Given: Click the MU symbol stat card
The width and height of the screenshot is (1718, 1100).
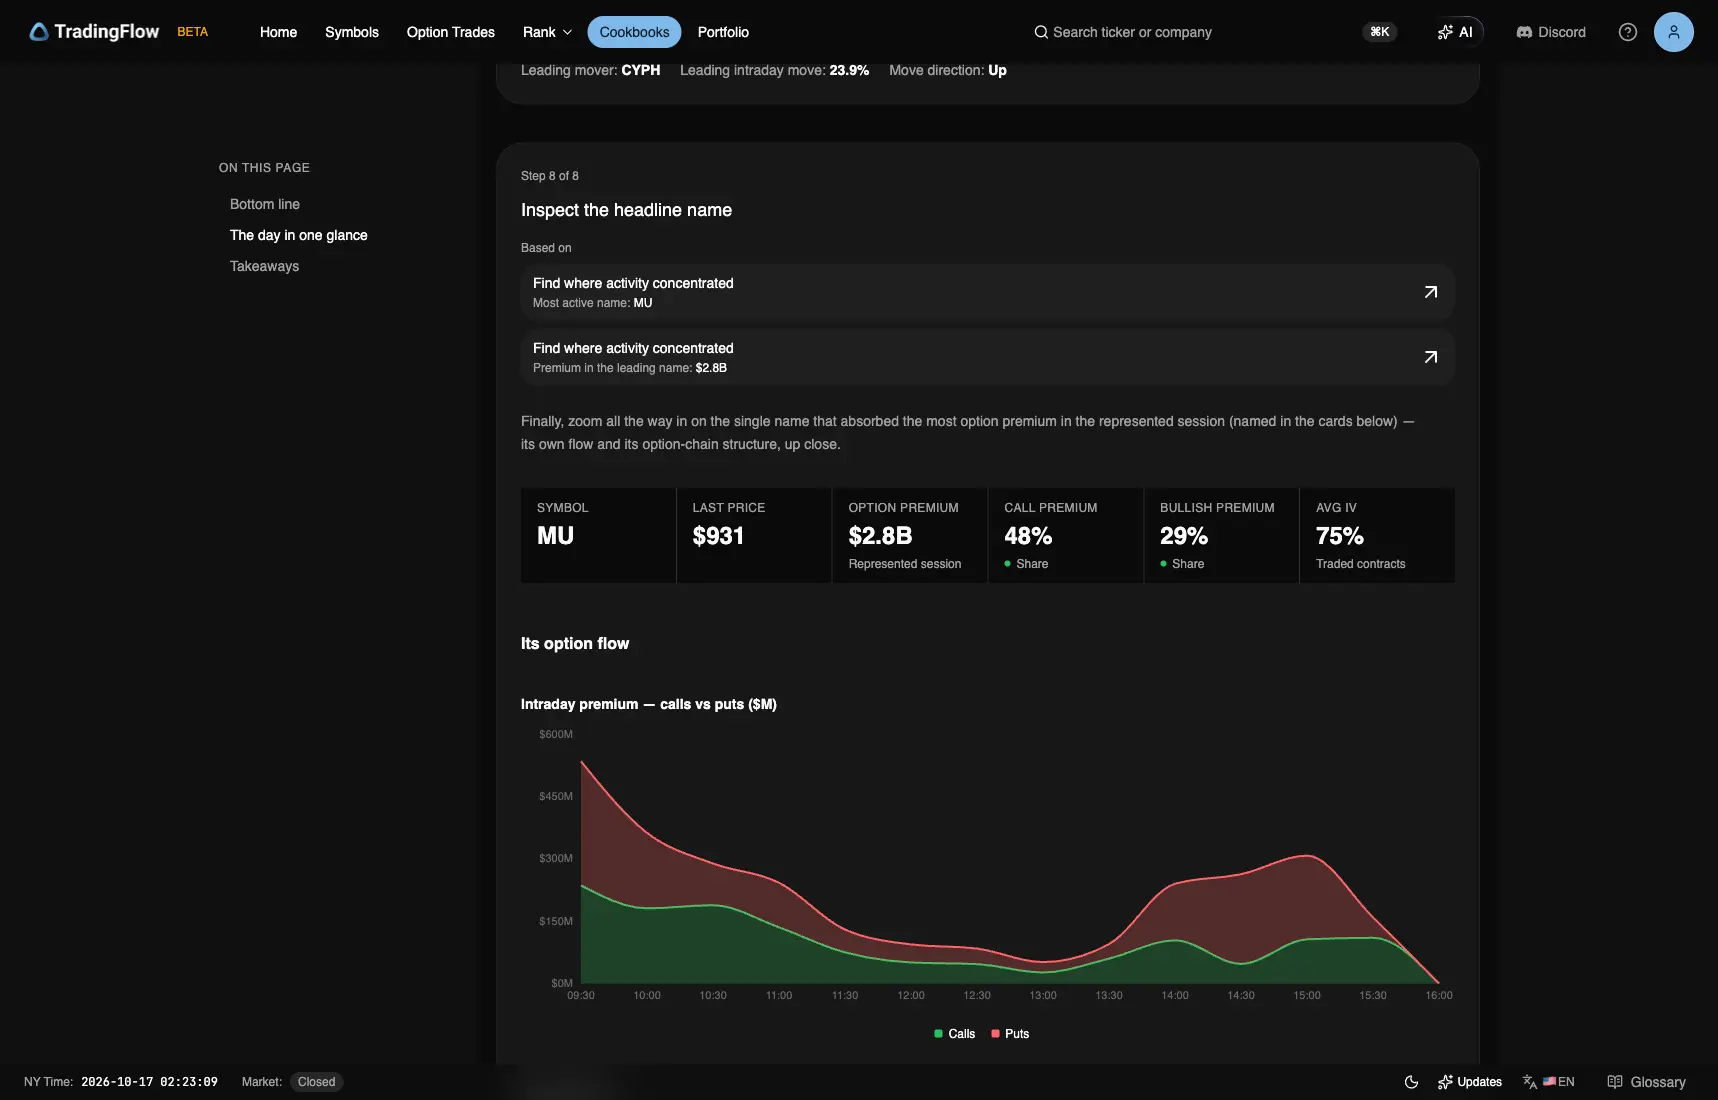Looking at the screenshot, I should click(598, 535).
